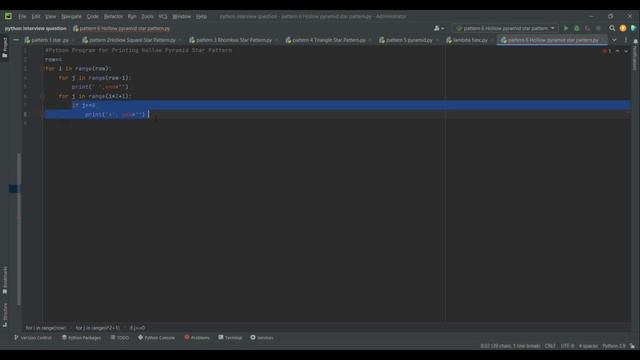
Task: Open TODO tool window
Action: [x=120, y=338]
